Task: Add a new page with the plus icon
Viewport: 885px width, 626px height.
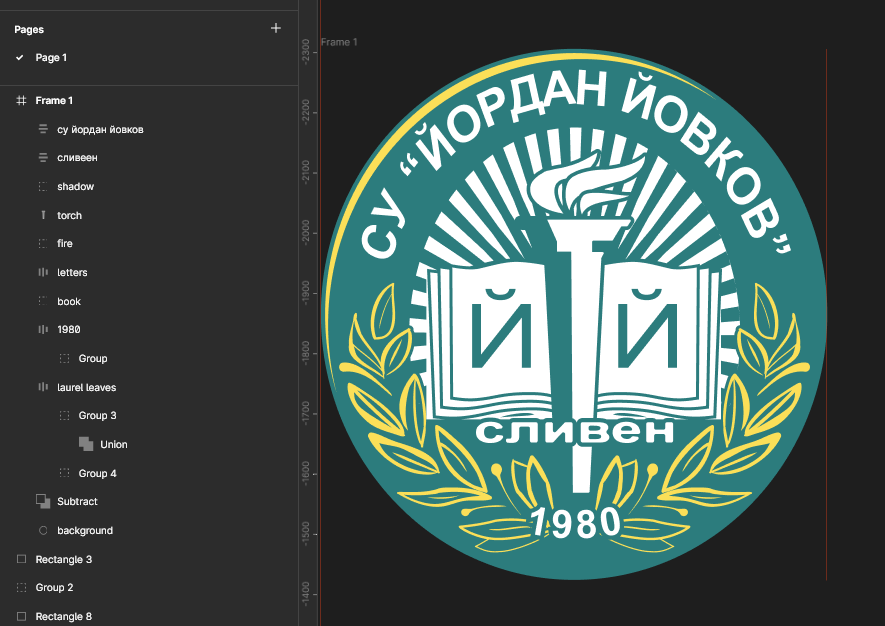Action: [x=275, y=28]
